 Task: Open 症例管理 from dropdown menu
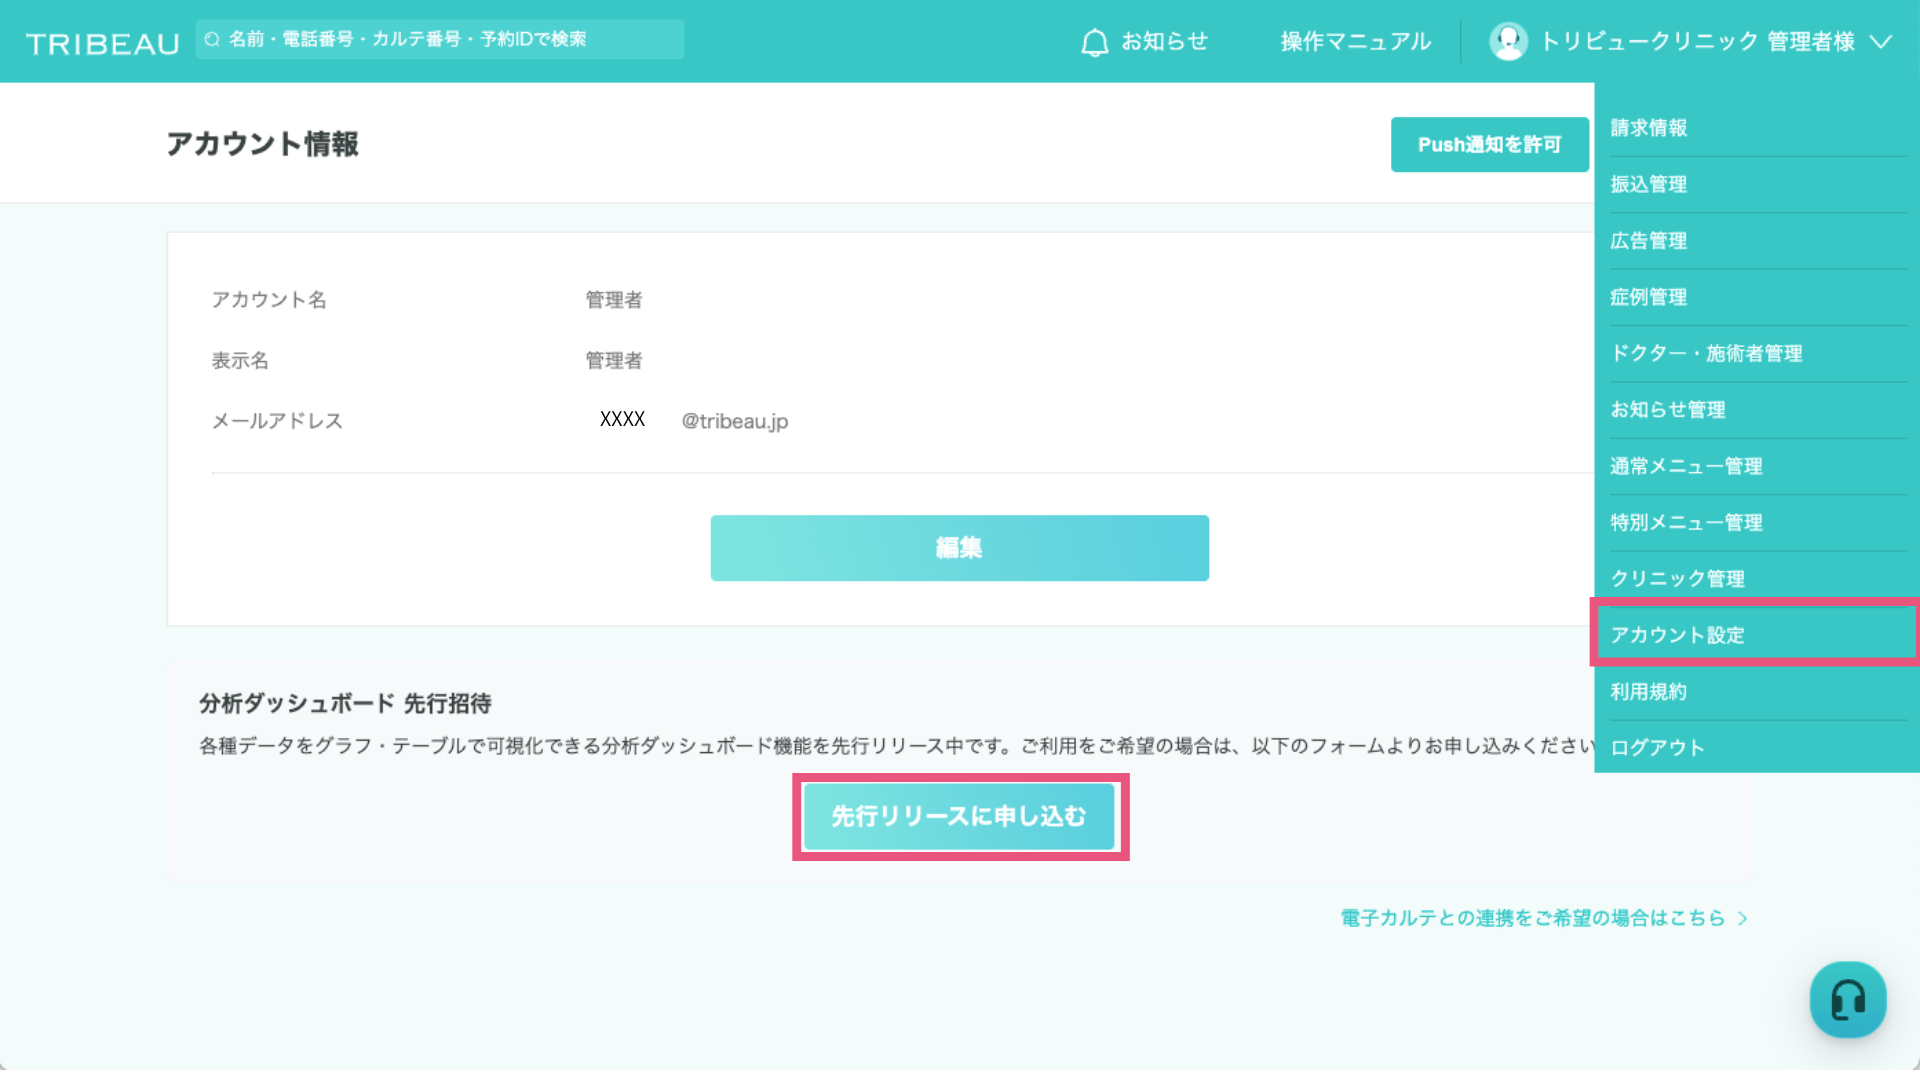(x=1649, y=297)
